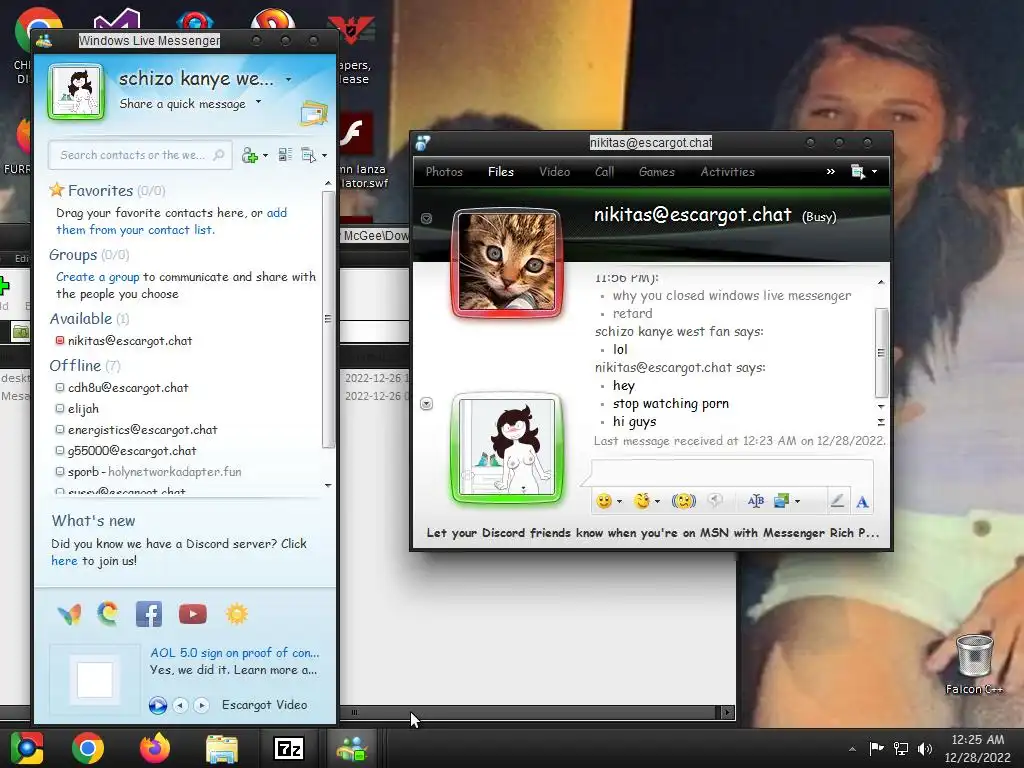The height and width of the screenshot is (768, 1024).
Task: Open the quick message dropdown arrow
Action: [x=259, y=102]
